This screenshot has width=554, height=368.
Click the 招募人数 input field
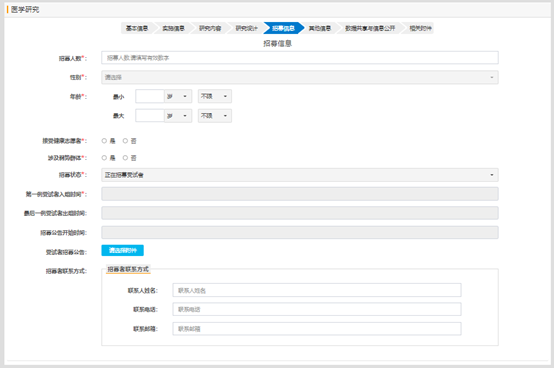click(300, 58)
